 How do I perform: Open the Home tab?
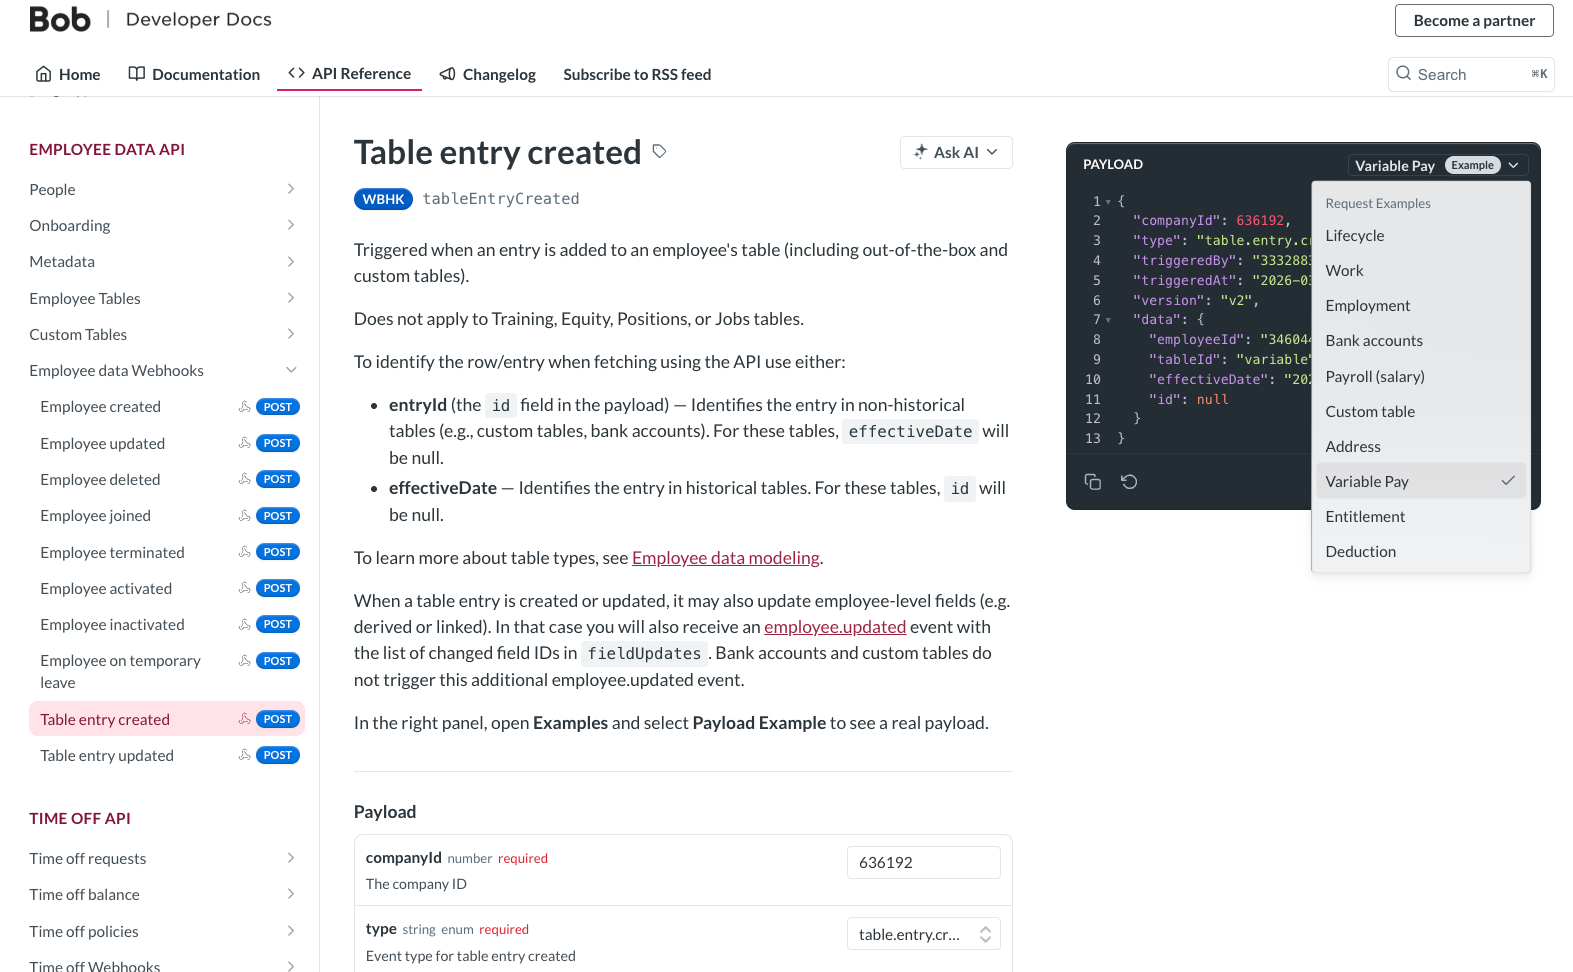coord(68,74)
